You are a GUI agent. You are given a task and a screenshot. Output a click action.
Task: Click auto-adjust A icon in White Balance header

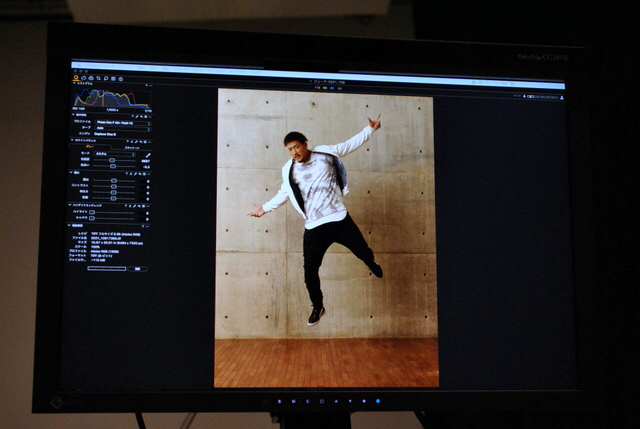132,142
